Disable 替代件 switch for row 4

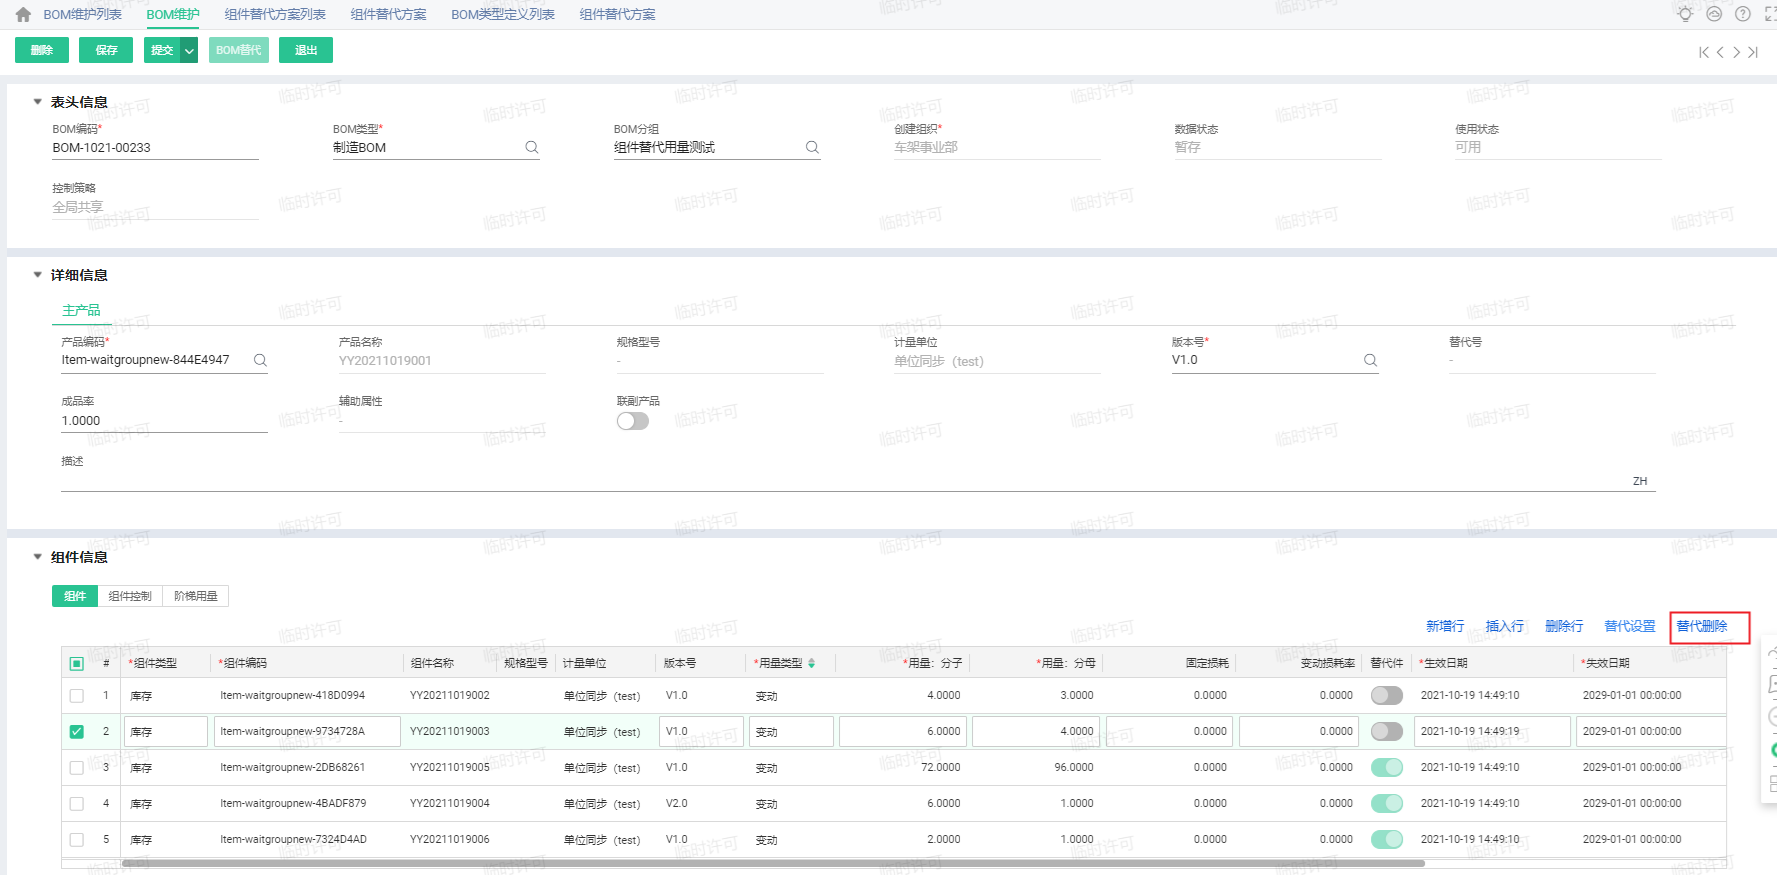1387,803
